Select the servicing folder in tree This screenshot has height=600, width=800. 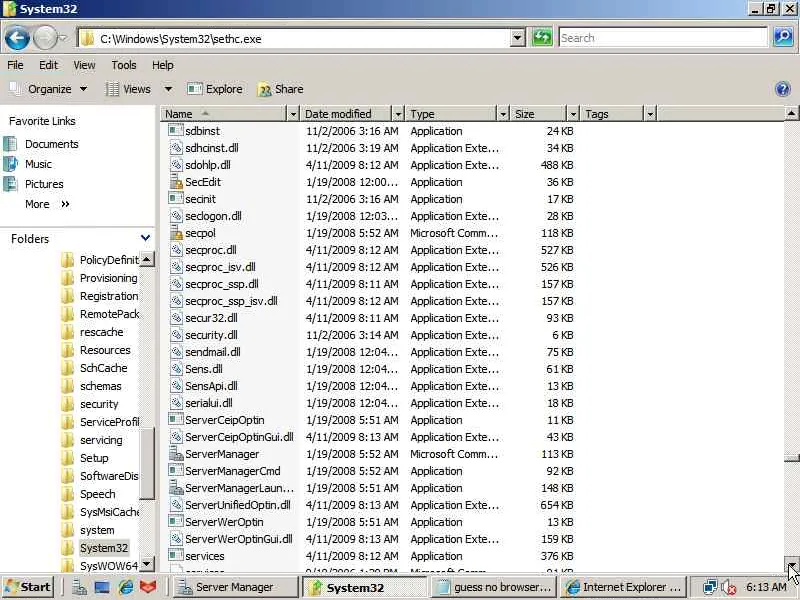[x=101, y=440]
